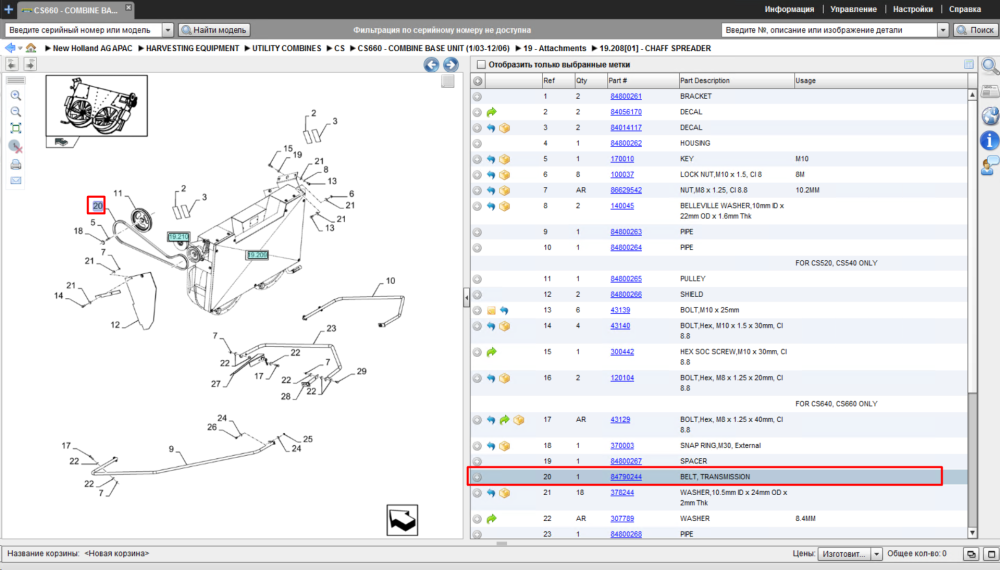The height and width of the screenshot is (570, 1000).
Task: Toggle the add circle on BRACKET row
Action: 478,97
